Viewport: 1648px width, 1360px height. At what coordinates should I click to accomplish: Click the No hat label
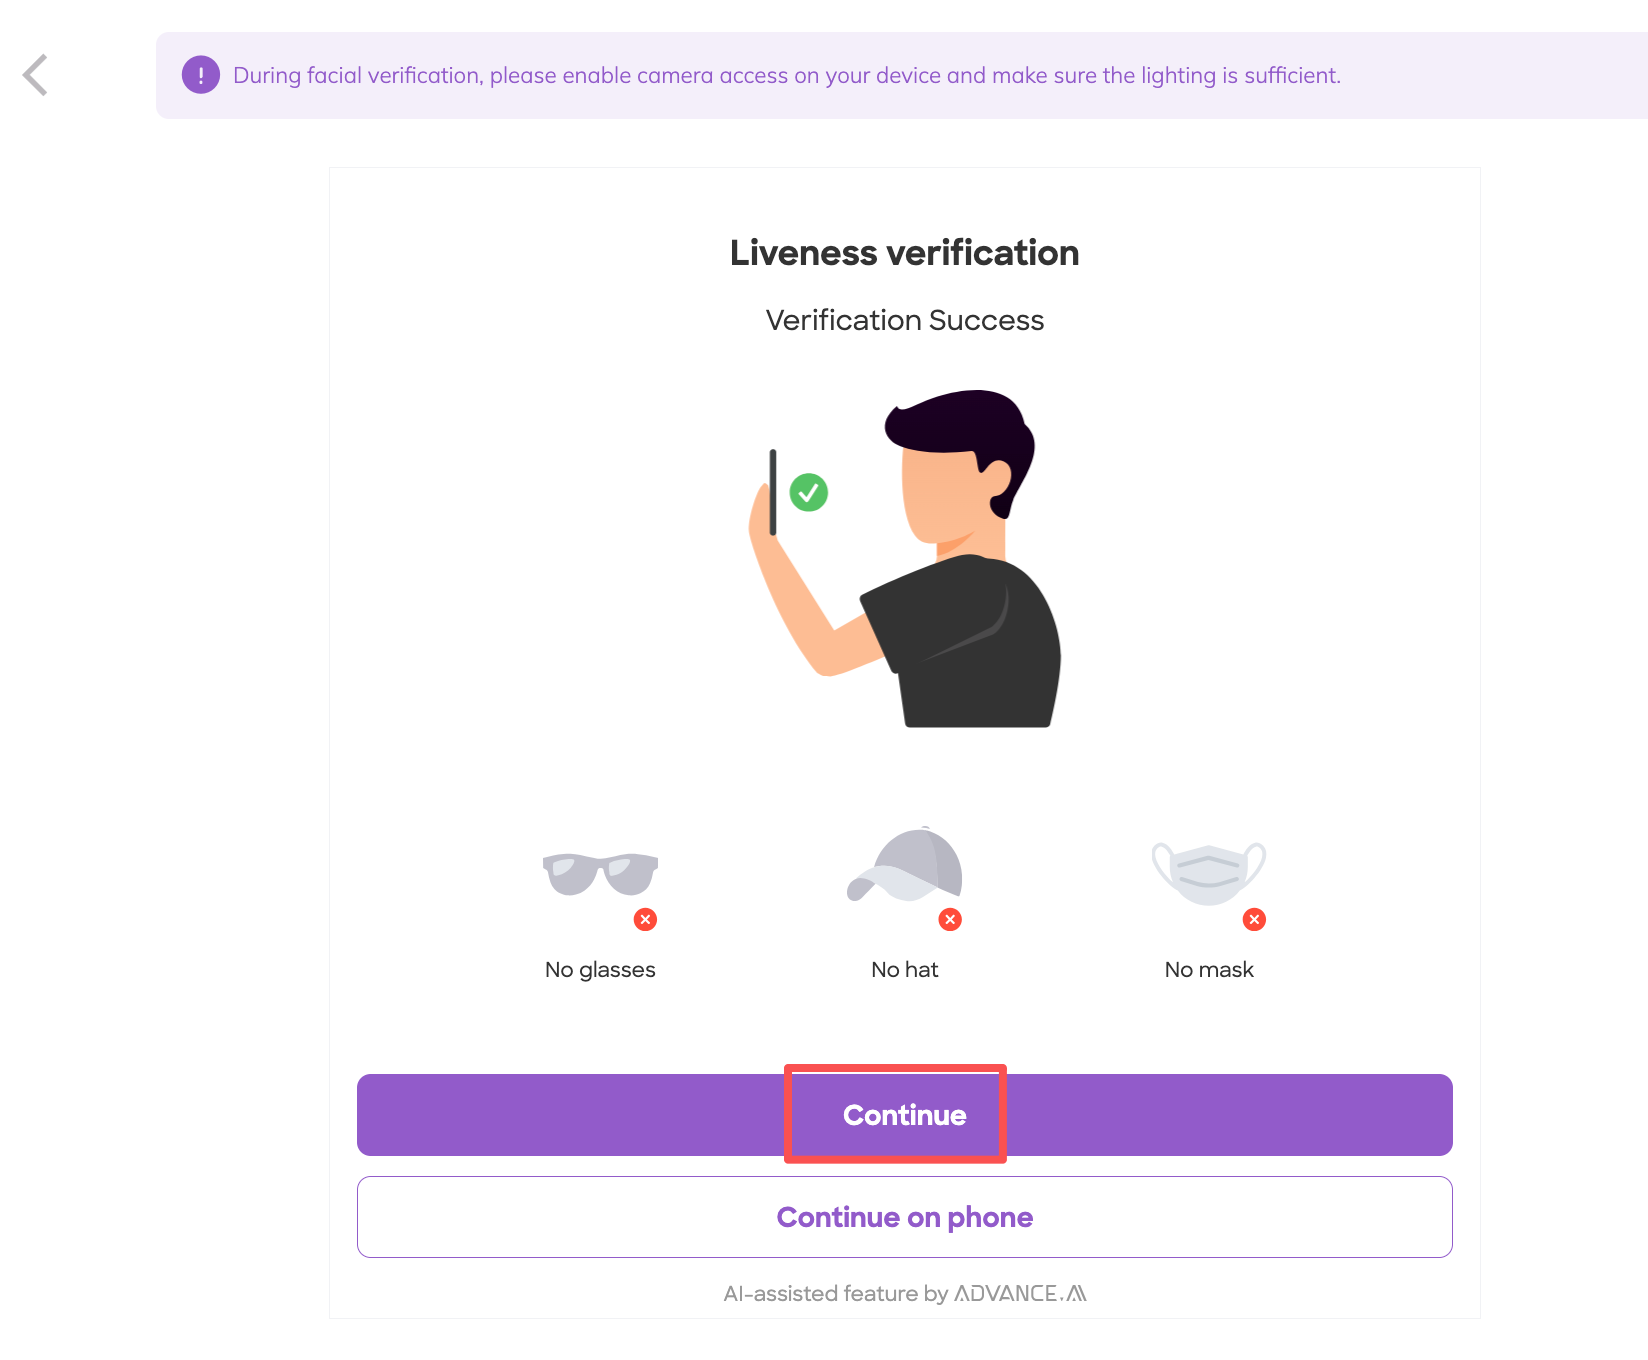(904, 969)
